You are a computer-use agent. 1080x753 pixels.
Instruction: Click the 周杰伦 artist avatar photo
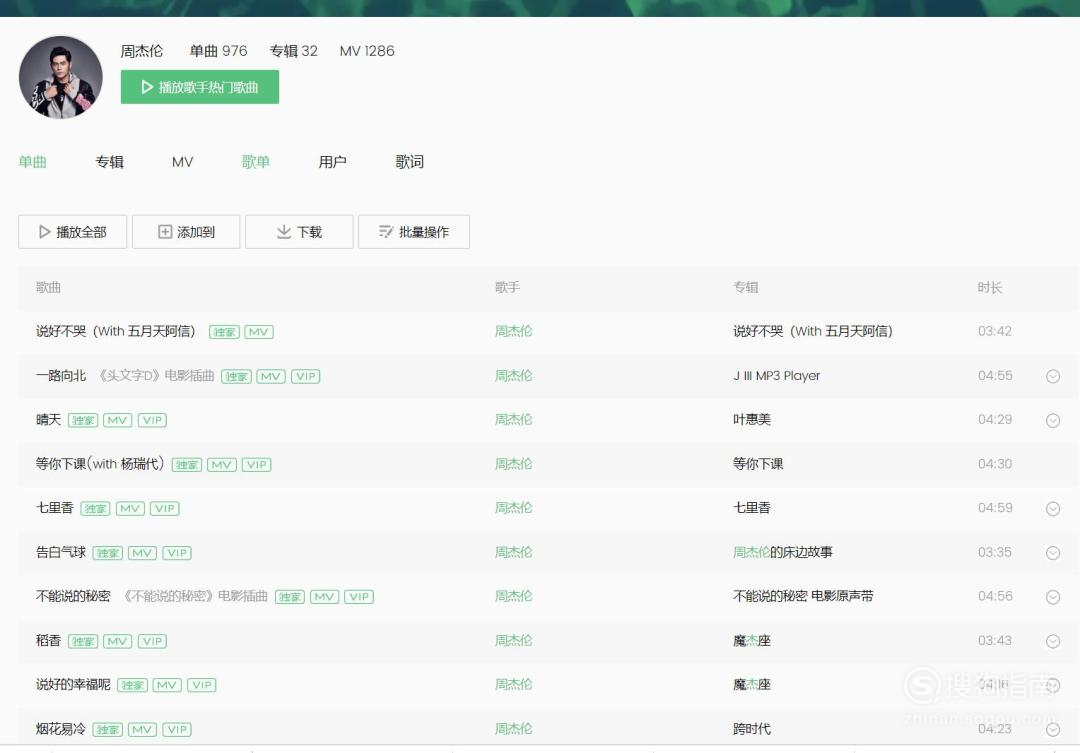click(61, 77)
